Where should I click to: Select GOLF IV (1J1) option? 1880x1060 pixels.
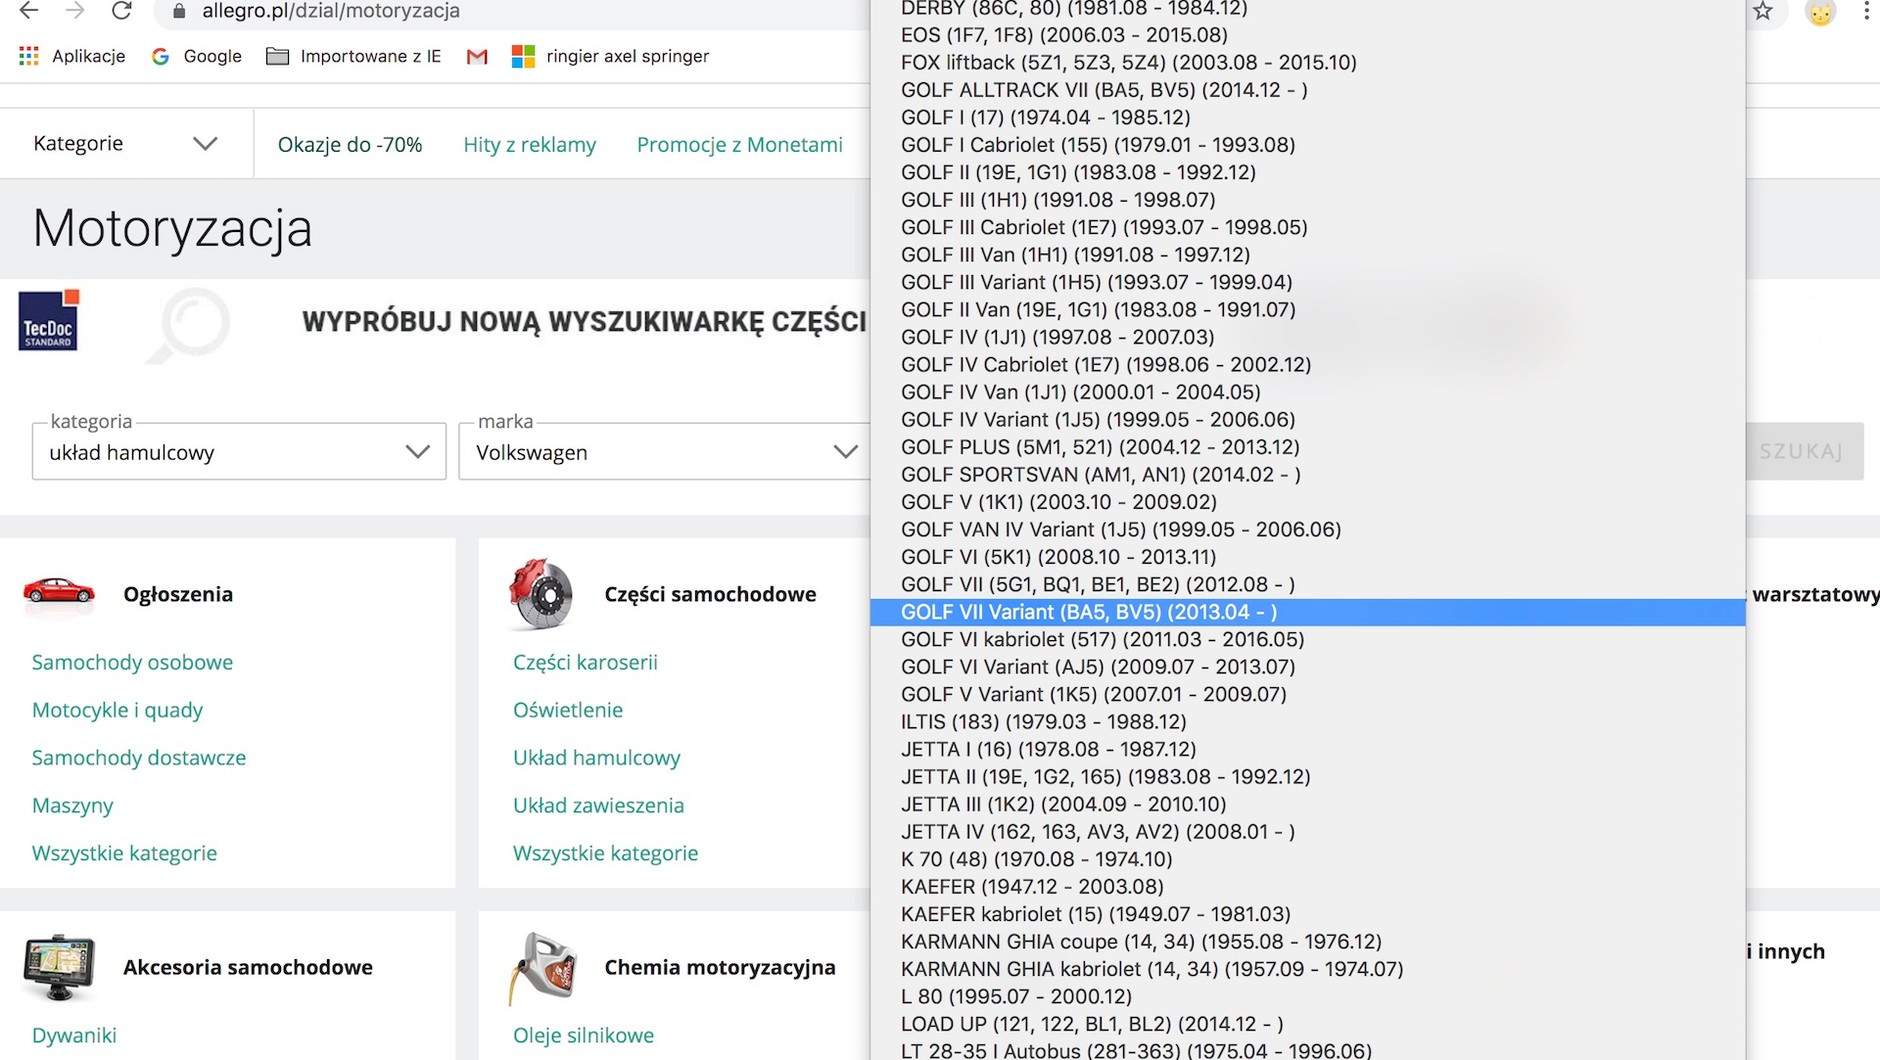tap(1308, 337)
